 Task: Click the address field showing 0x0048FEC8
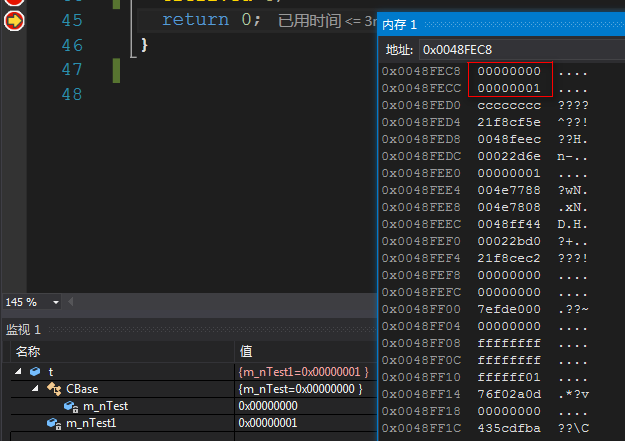point(522,50)
